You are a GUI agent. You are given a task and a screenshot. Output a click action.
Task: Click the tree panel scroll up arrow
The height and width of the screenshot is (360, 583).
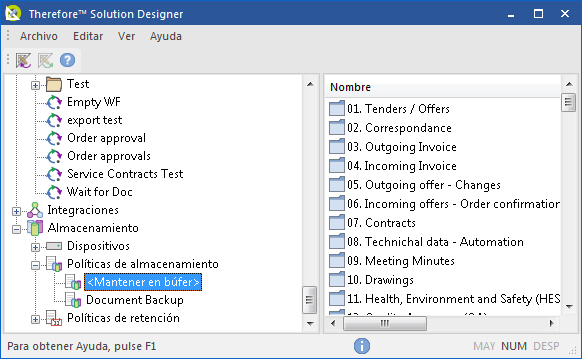pyautogui.click(x=310, y=84)
